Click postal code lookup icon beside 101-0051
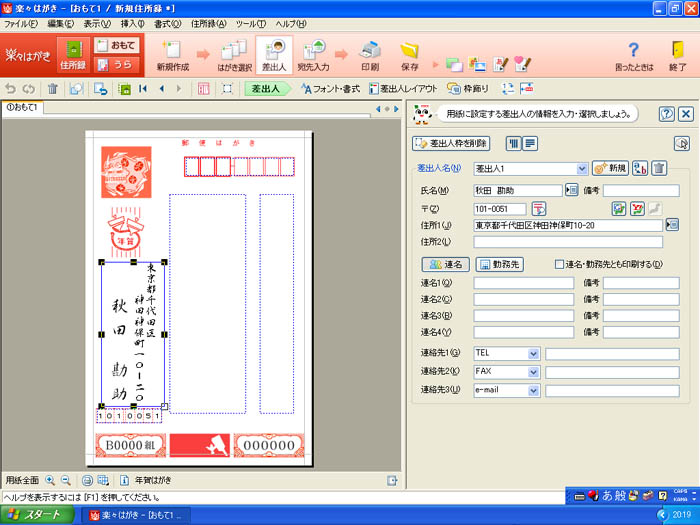Screen dimensions: 700x525 [x=538, y=209]
